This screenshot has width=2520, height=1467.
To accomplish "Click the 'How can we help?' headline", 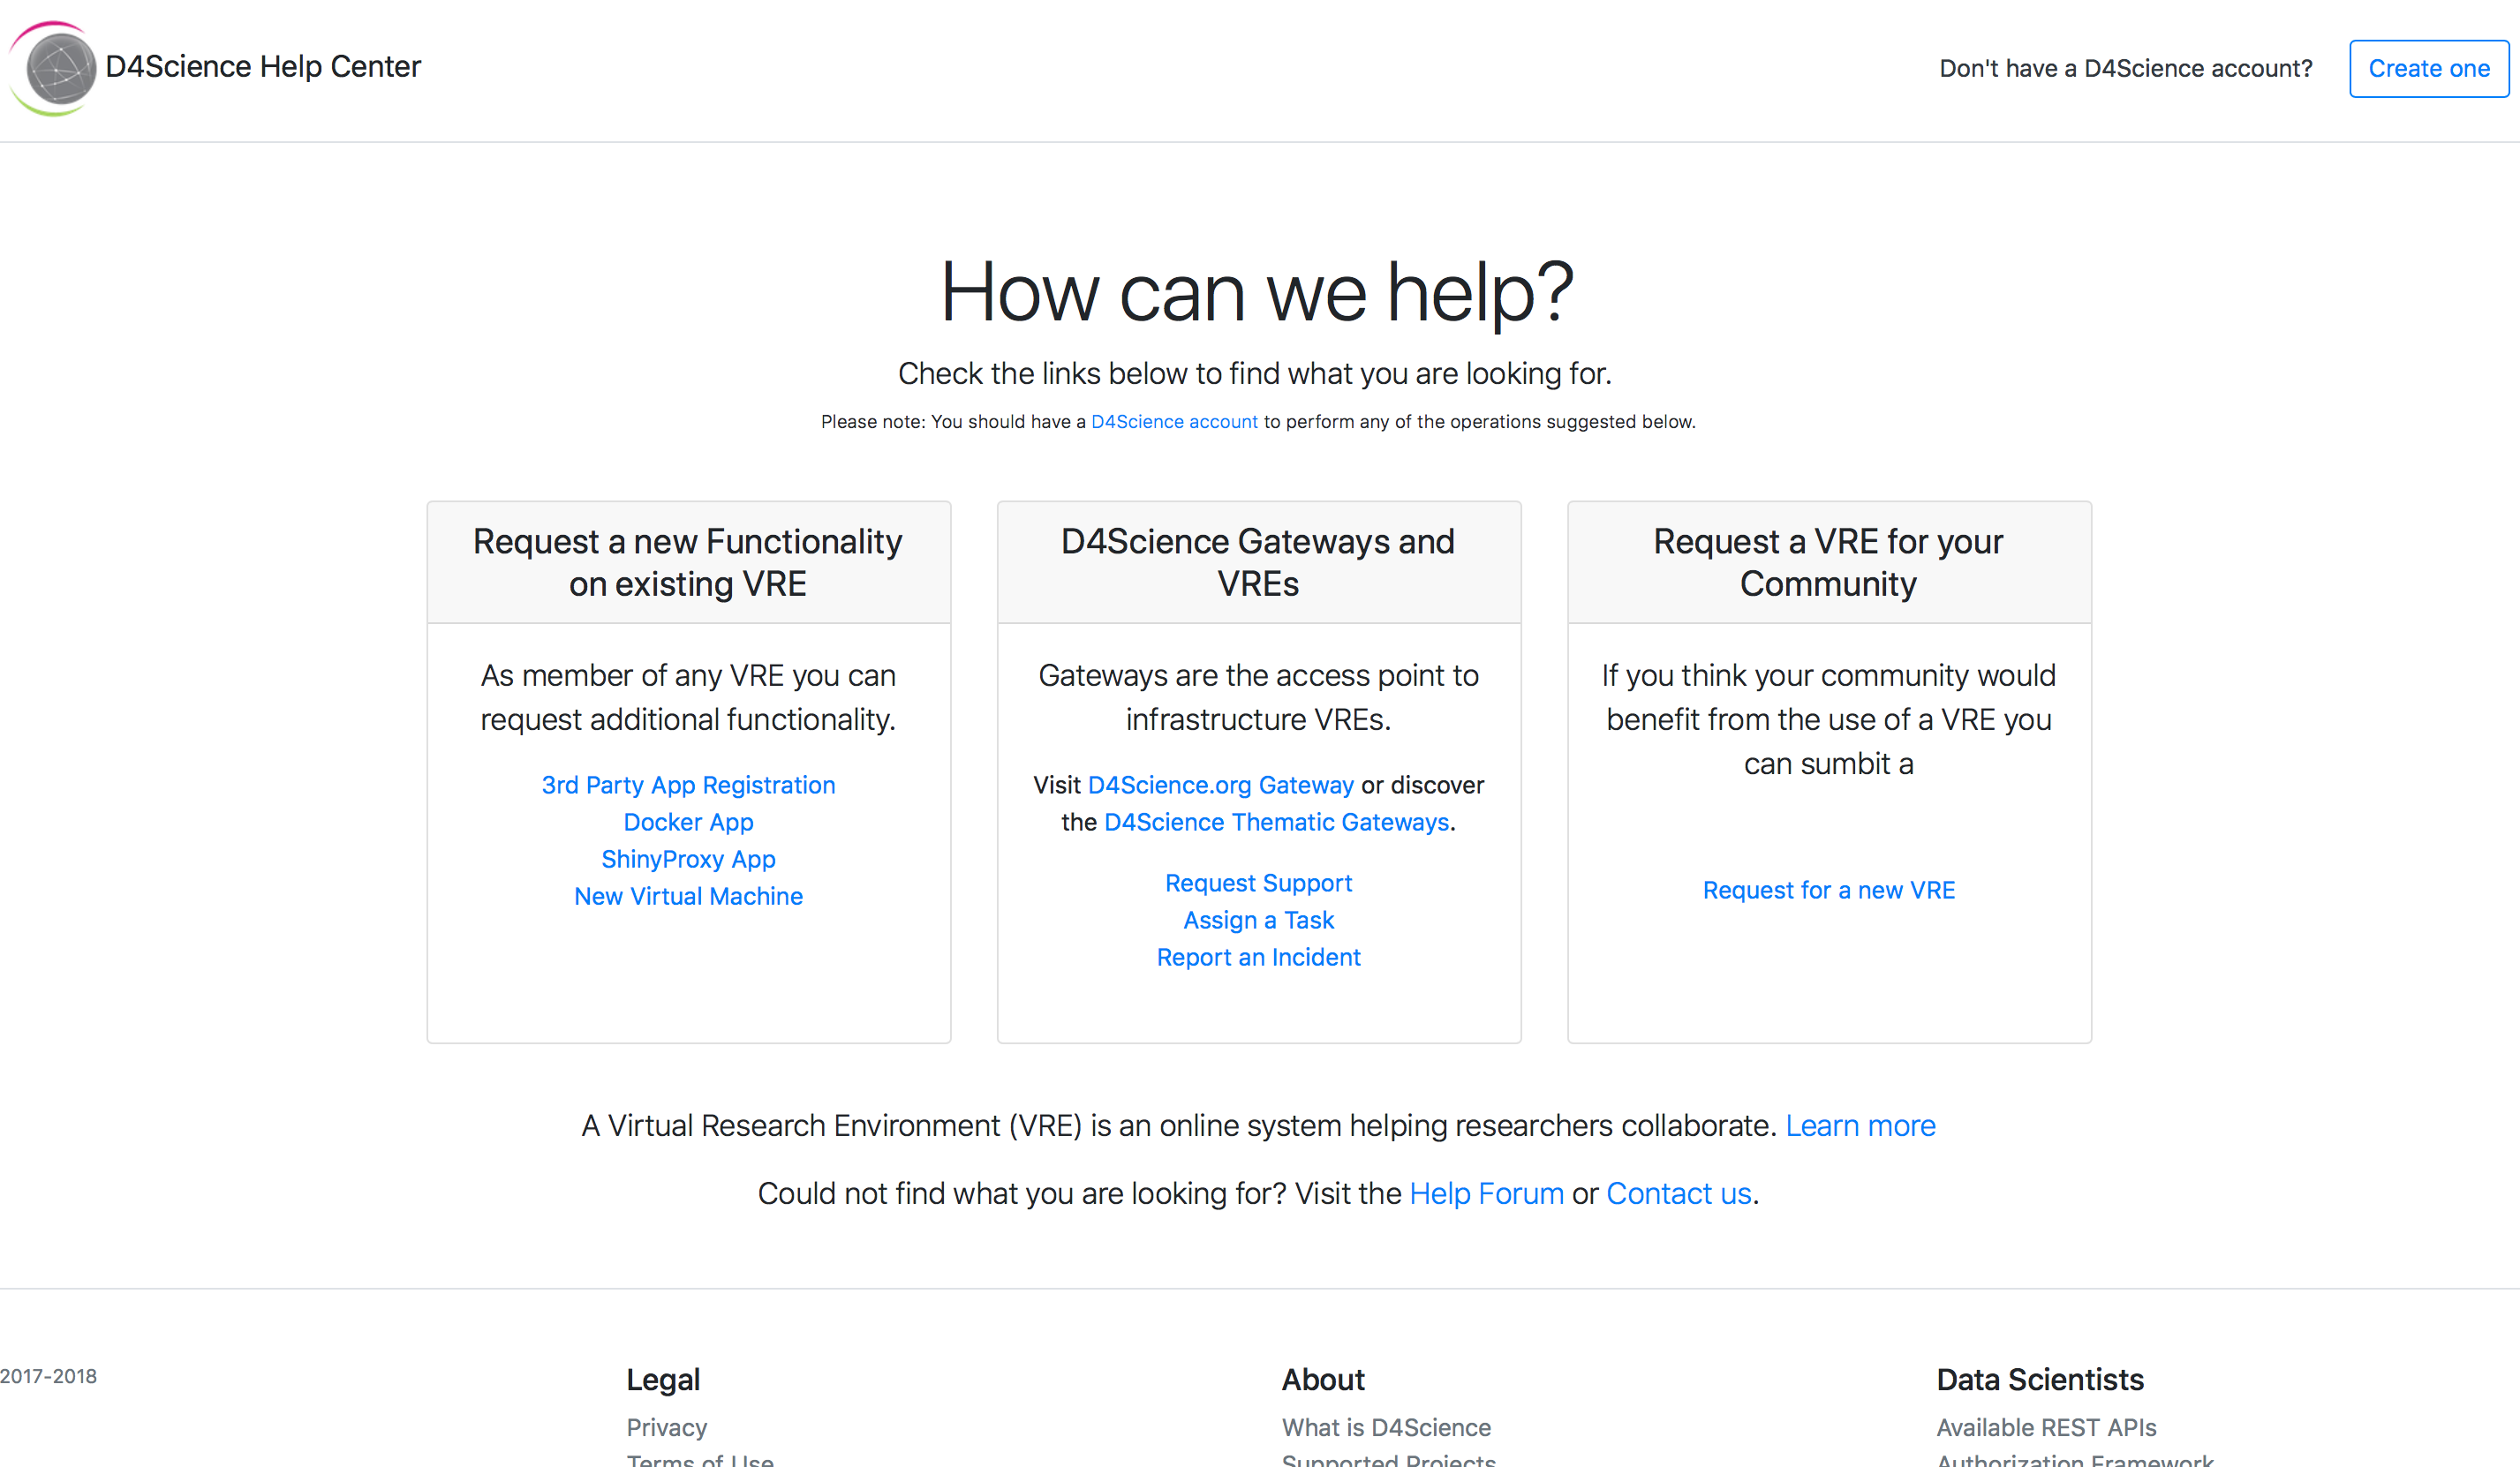I will coord(1258,292).
